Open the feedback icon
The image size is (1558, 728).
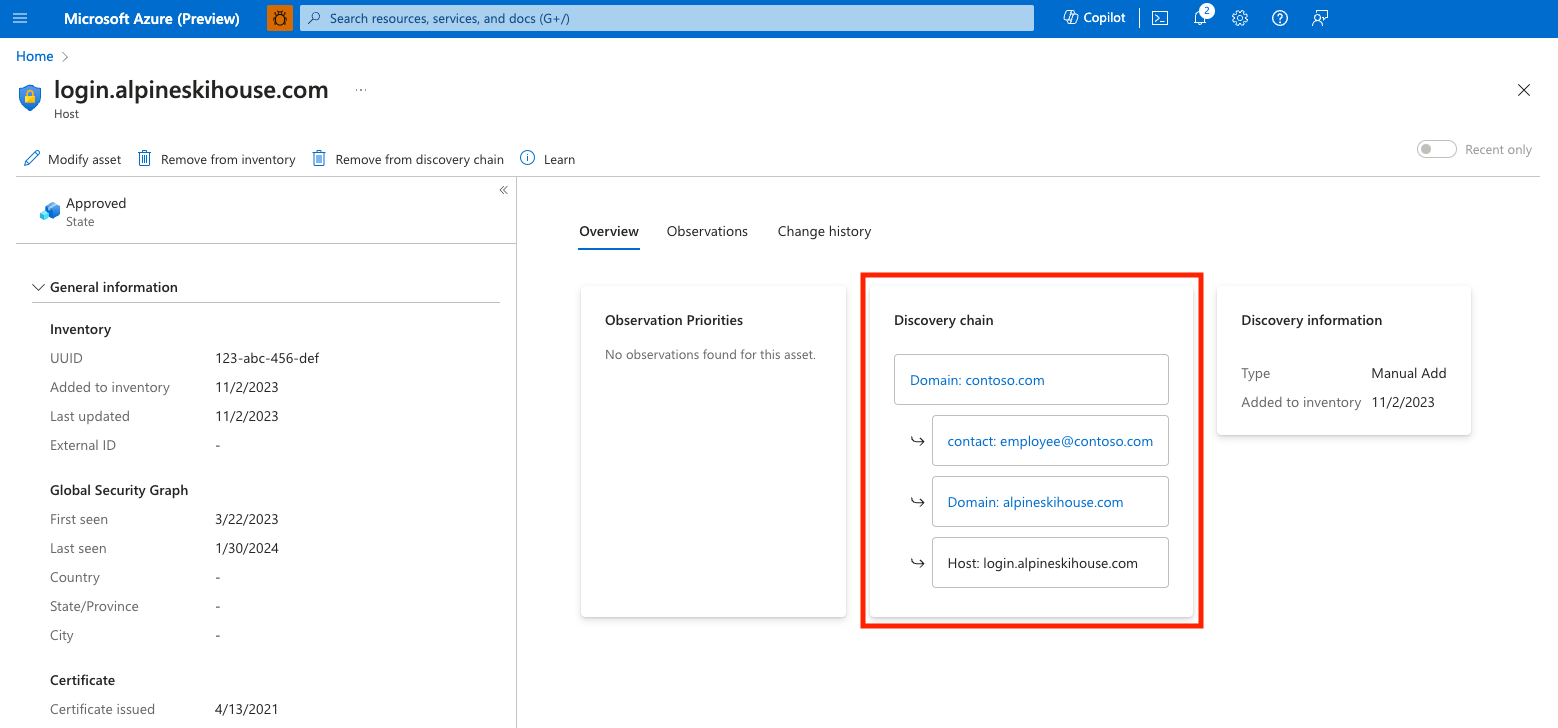coord(1319,17)
